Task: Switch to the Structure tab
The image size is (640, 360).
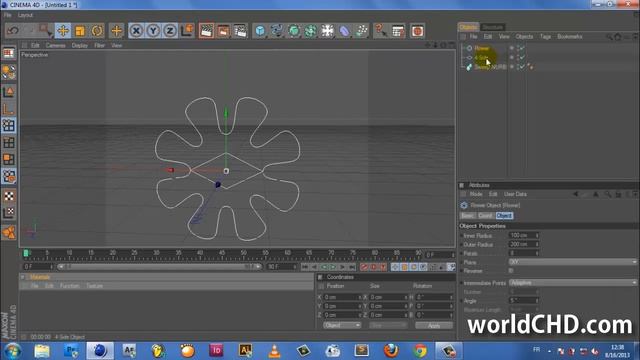Action: [492, 27]
